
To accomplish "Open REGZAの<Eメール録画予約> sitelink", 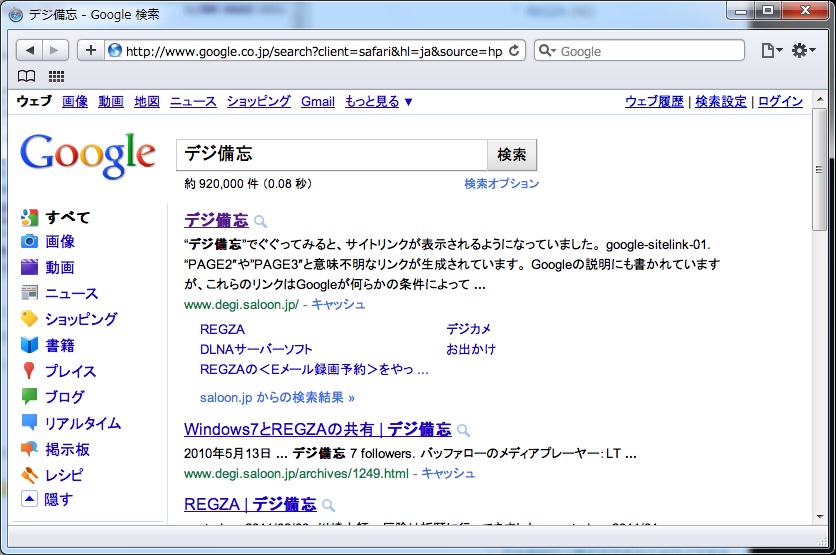I will (314, 369).
